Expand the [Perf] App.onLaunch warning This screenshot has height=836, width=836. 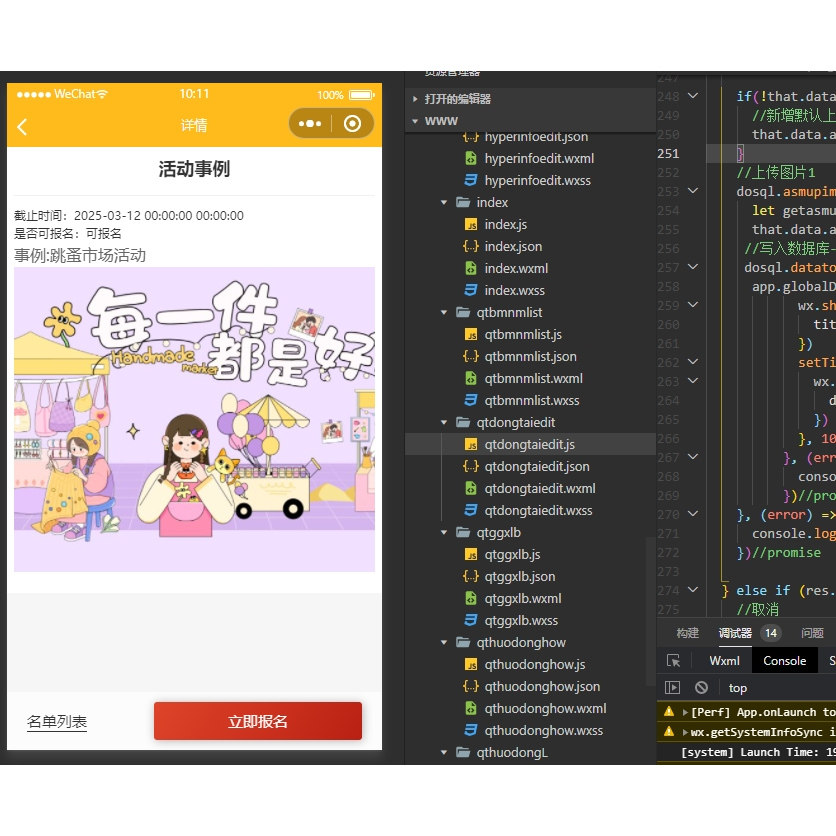(685, 712)
